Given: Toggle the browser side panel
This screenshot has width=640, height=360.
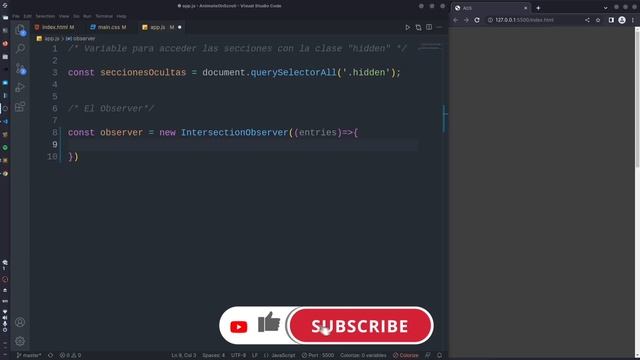Looking at the screenshot, I should [611, 20].
